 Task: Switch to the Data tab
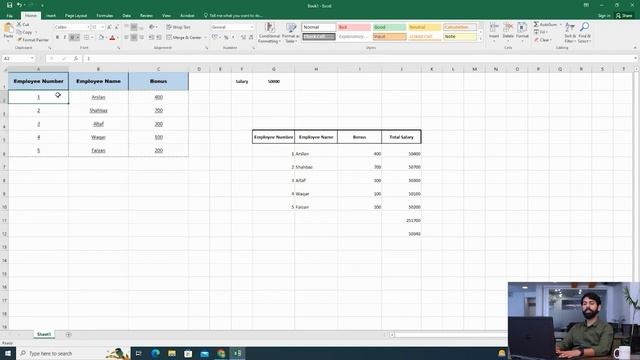click(x=127, y=16)
